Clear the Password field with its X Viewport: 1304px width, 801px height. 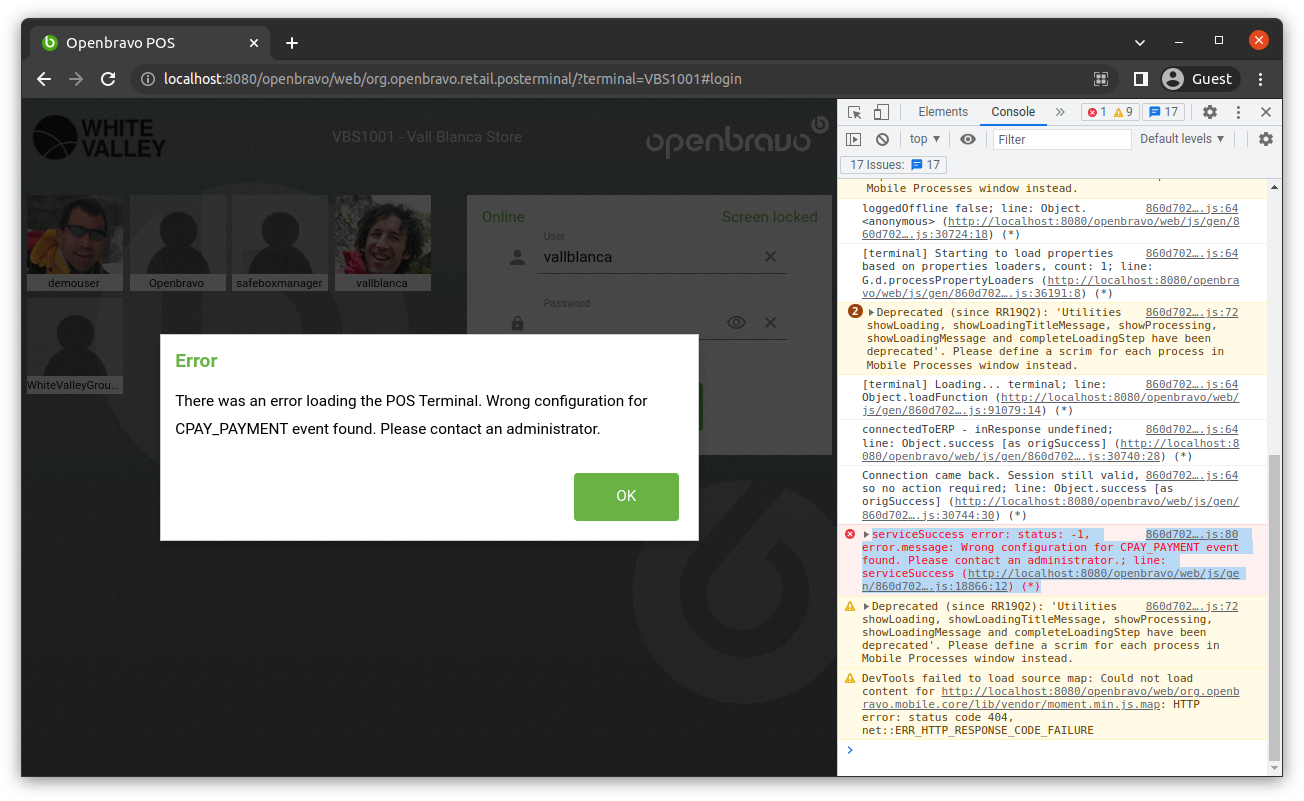pyautogui.click(x=770, y=323)
